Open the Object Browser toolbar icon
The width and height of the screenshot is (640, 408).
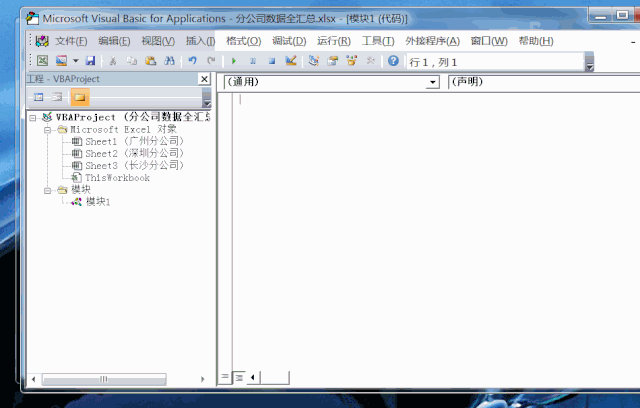351,61
